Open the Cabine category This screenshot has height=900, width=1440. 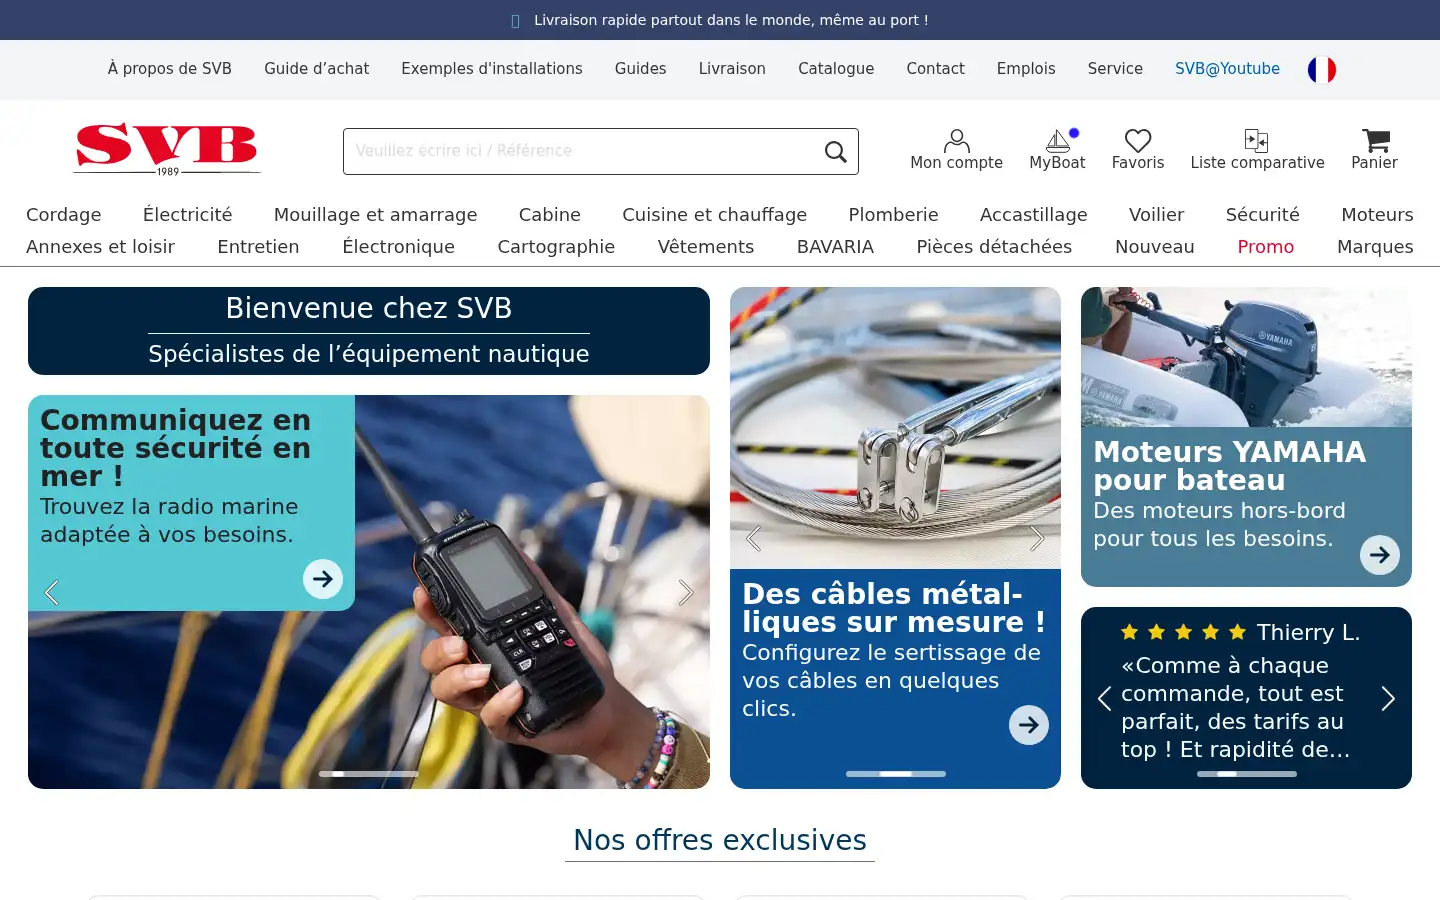tap(549, 215)
